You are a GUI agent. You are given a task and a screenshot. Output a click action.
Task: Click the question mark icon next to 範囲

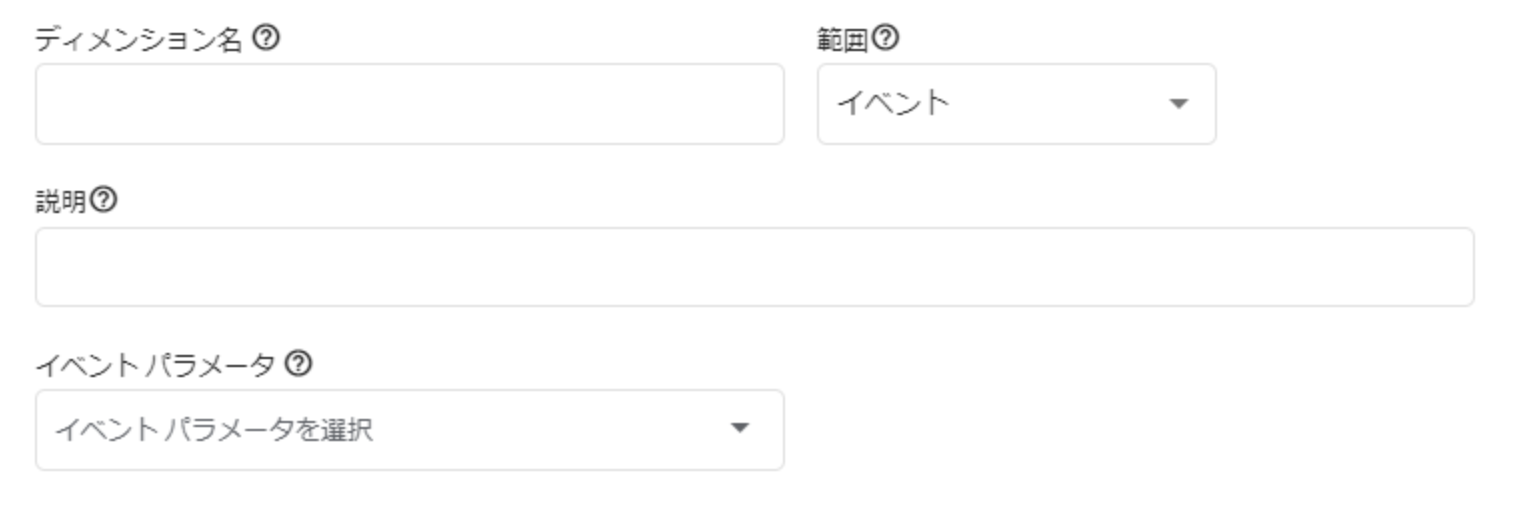885,39
